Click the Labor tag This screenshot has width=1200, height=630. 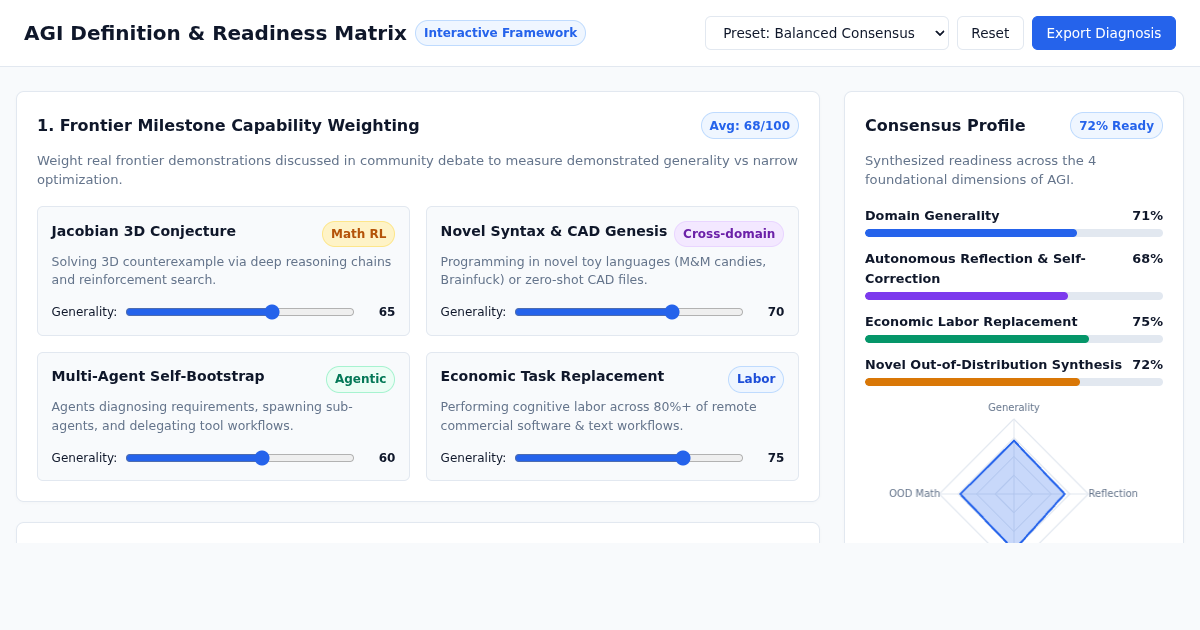pos(756,379)
